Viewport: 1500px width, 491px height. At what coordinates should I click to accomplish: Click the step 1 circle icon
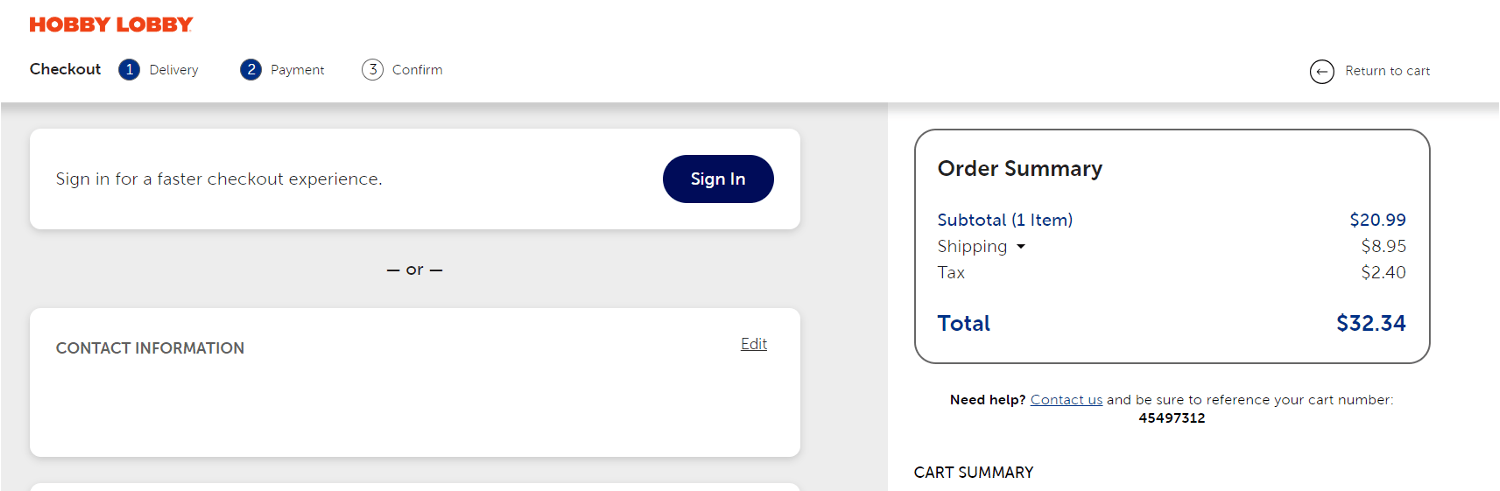click(129, 70)
